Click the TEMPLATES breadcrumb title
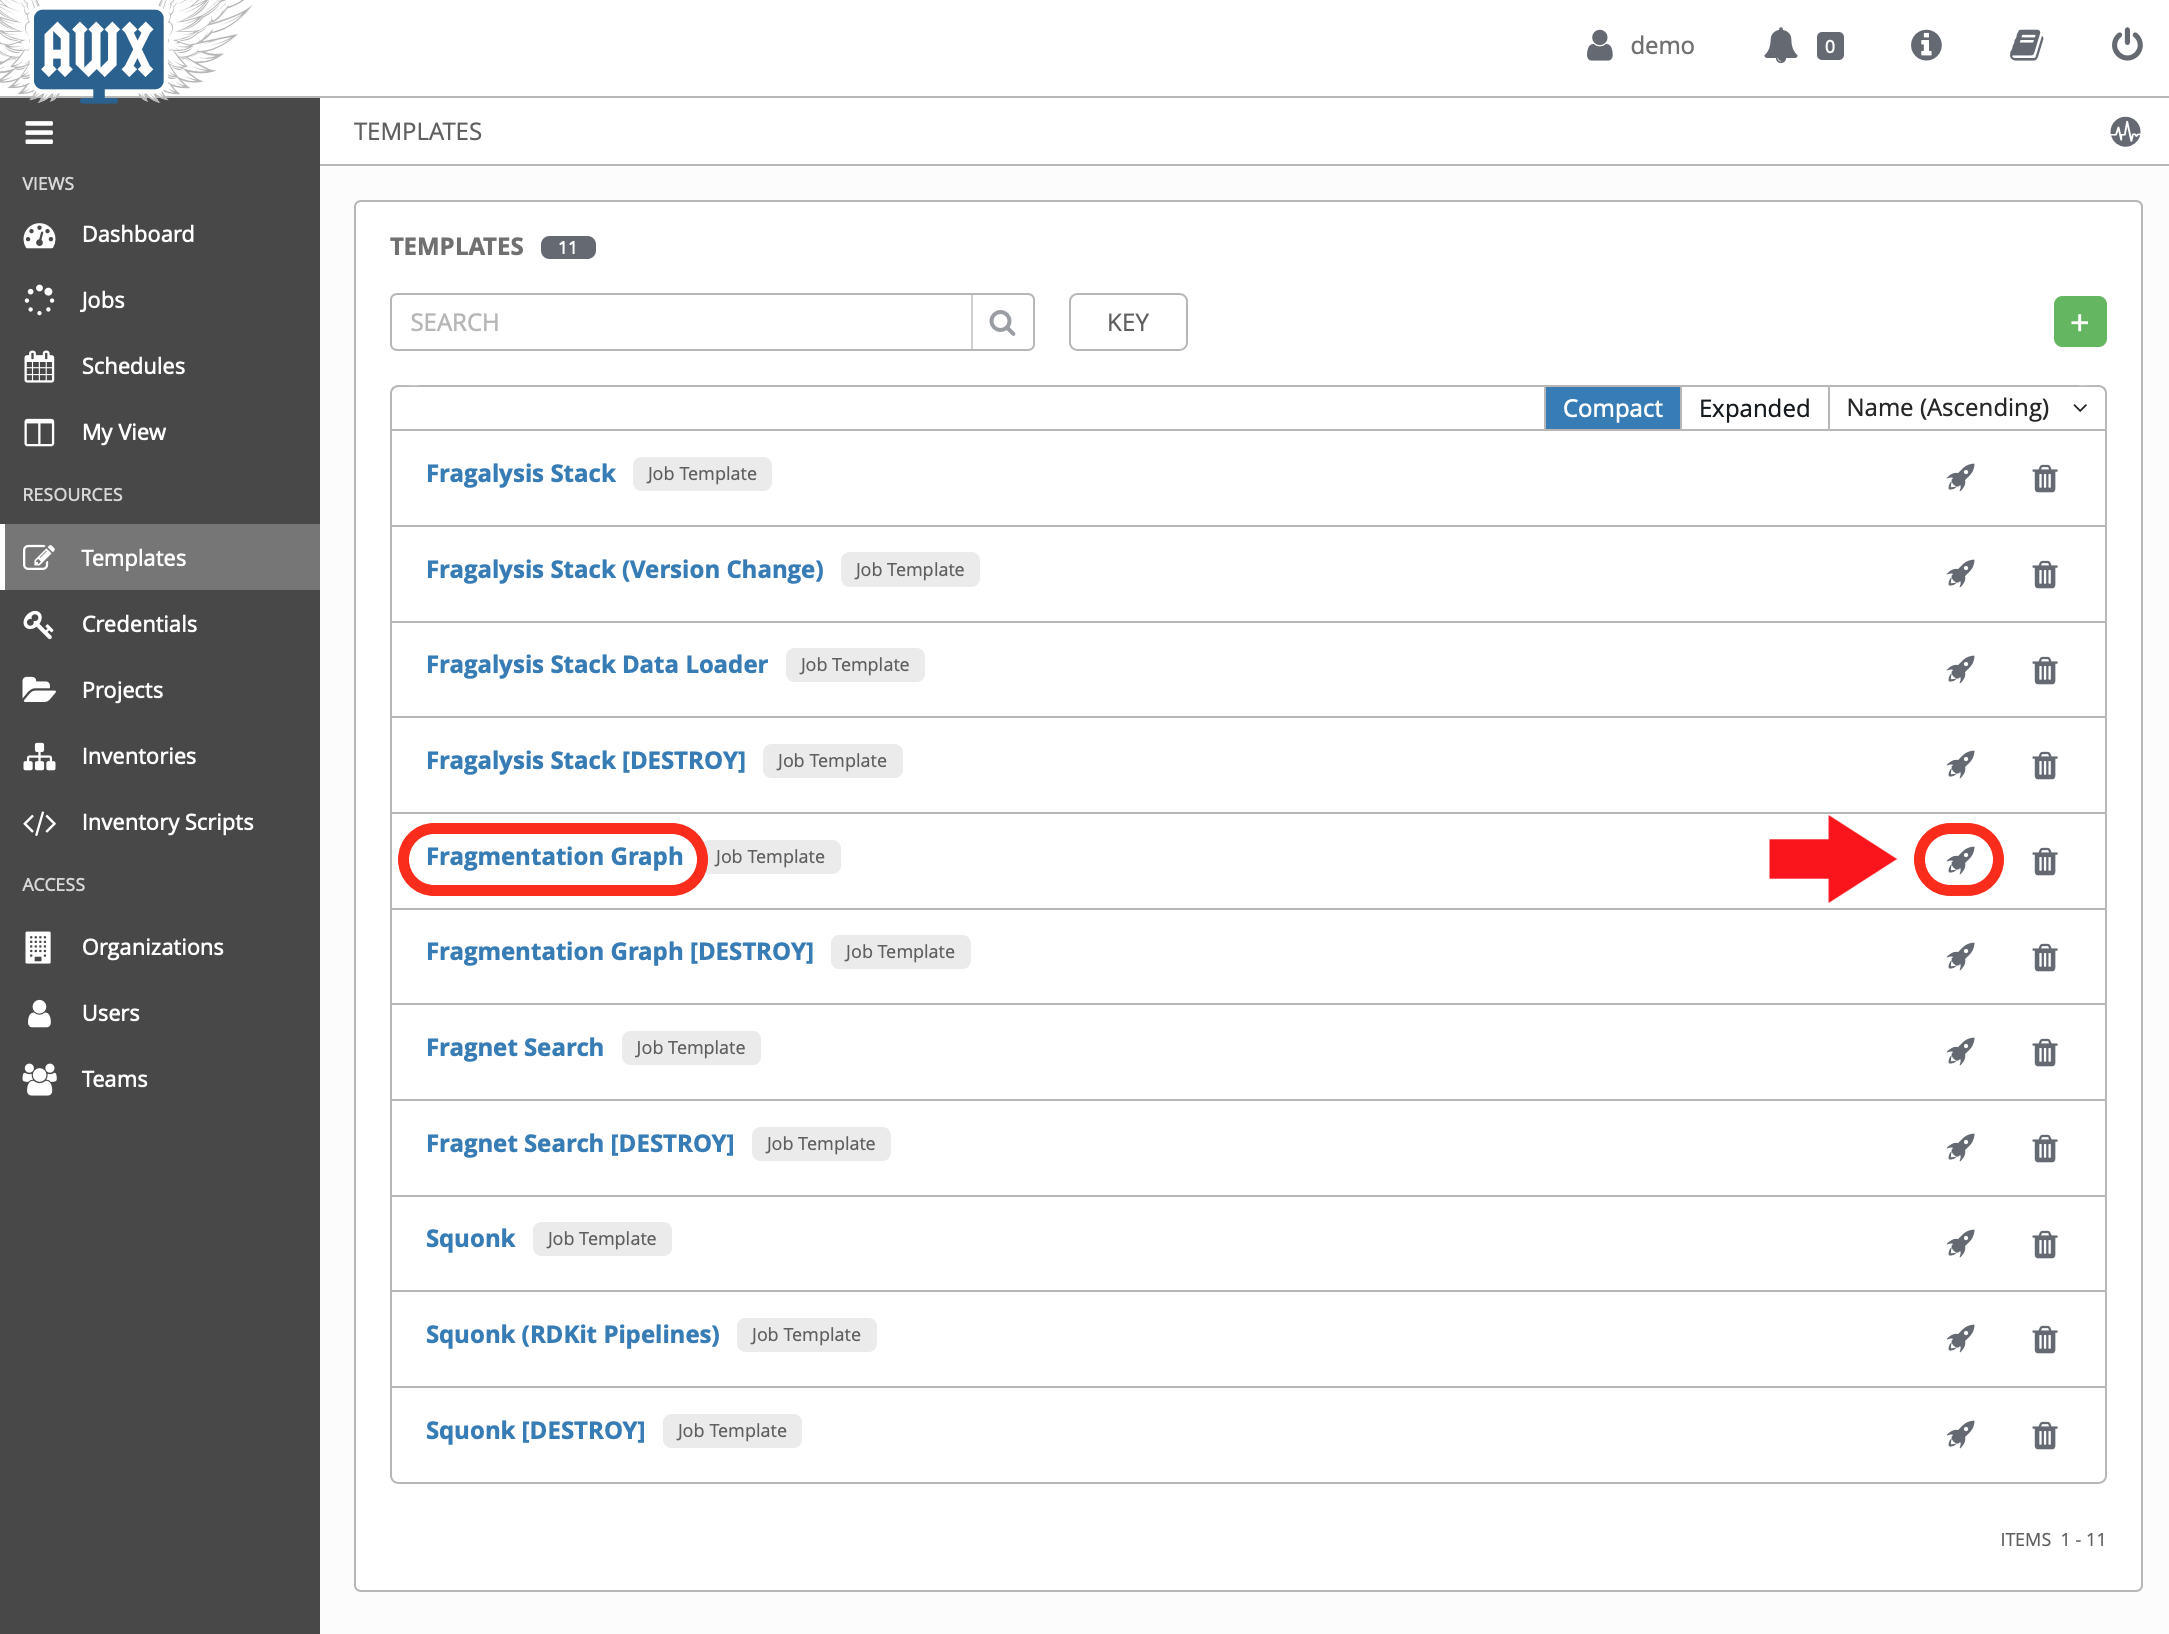Viewport: 2169px width, 1634px height. click(417, 131)
